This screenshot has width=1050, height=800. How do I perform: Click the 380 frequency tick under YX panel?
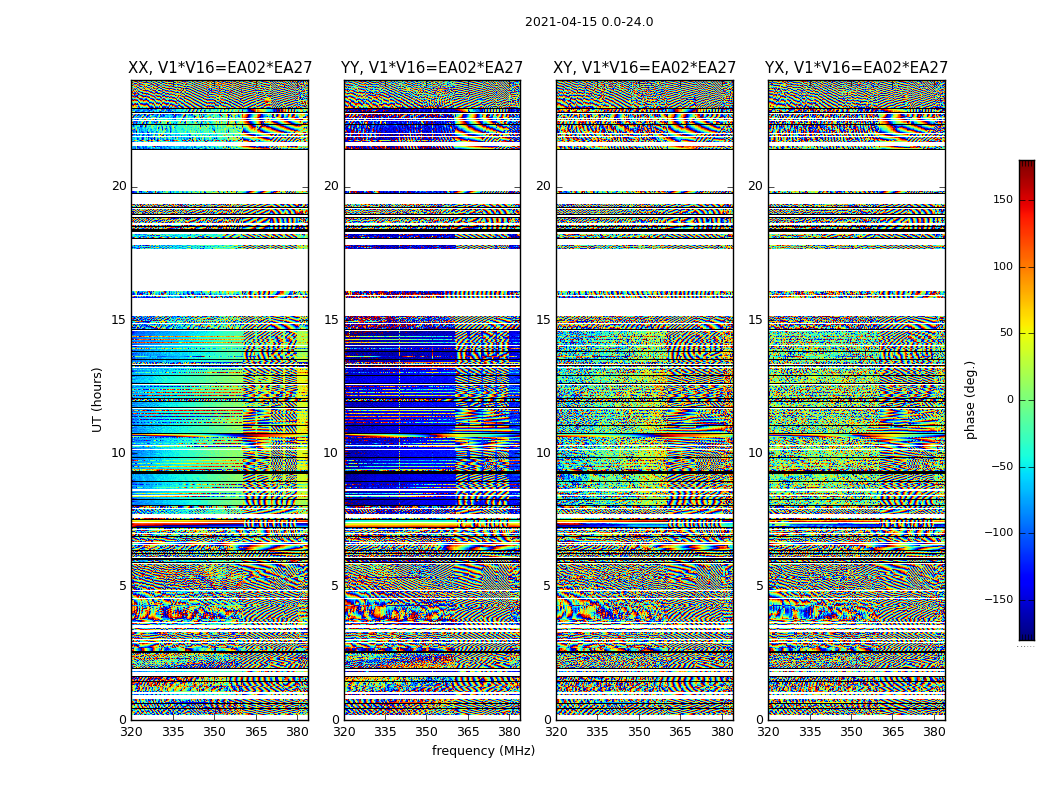tap(934, 732)
